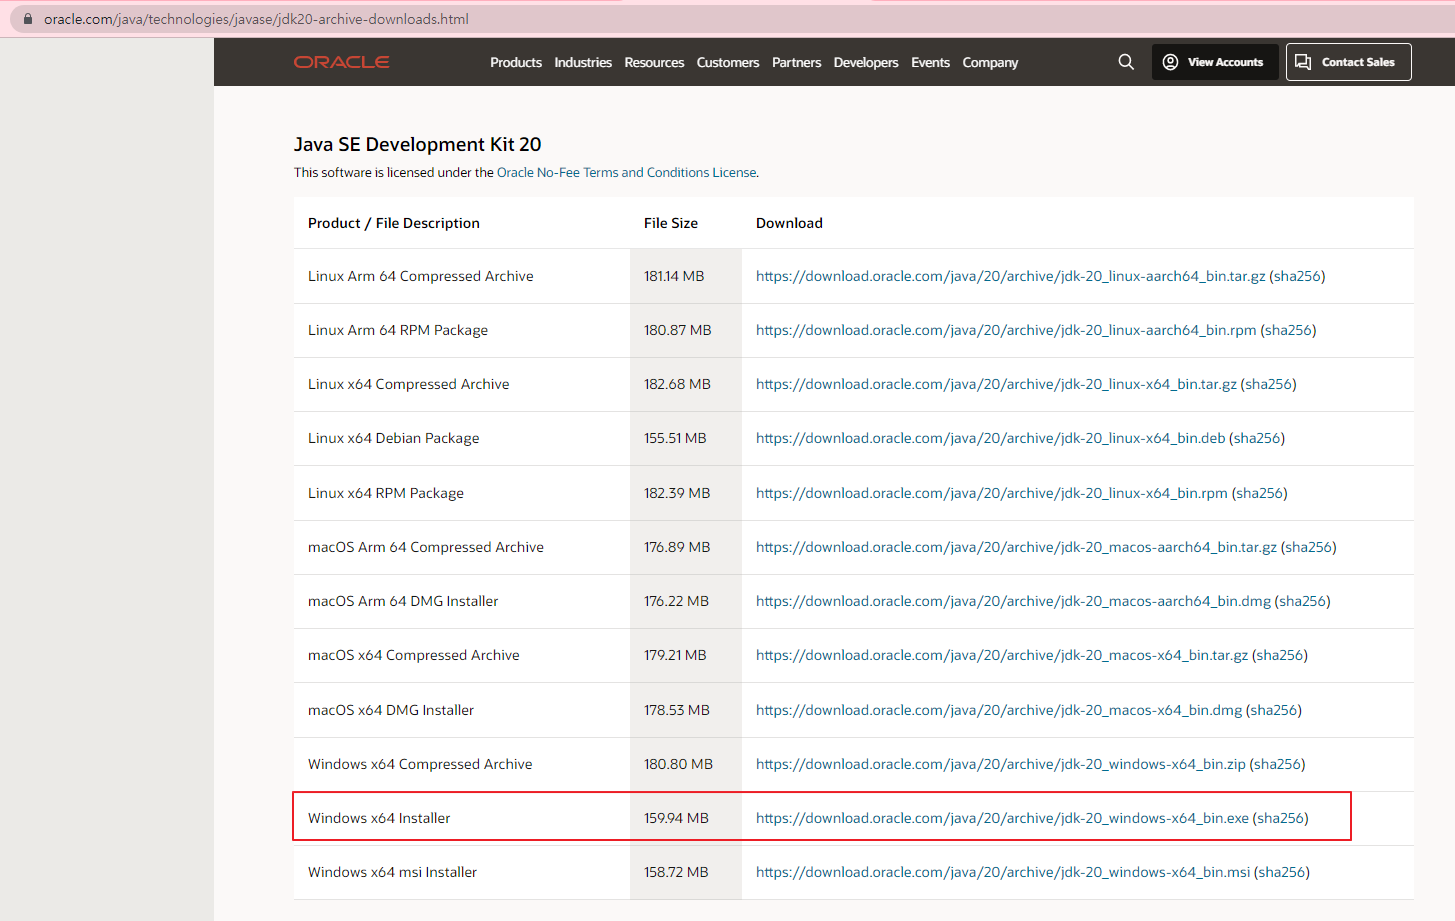Select 'Windows x64 msi Installer' label
The width and height of the screenshot is (1455, 921).
(392, 872)
